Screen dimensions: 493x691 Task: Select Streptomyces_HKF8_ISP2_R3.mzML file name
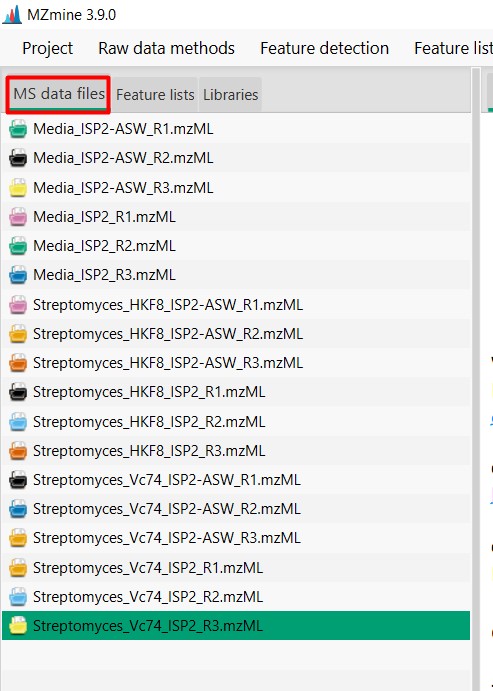[149, 451]
